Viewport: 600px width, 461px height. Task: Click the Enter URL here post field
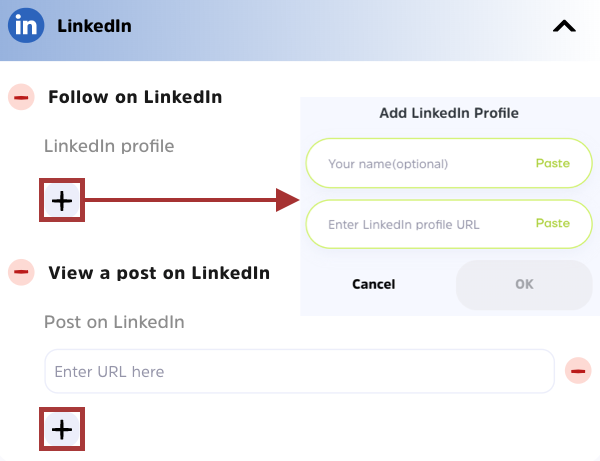(x=298, y=371)
